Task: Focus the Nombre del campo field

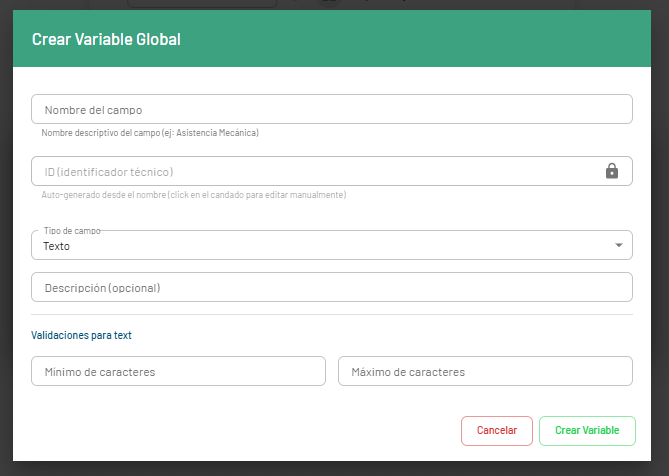Action: [x=332, y=109]
